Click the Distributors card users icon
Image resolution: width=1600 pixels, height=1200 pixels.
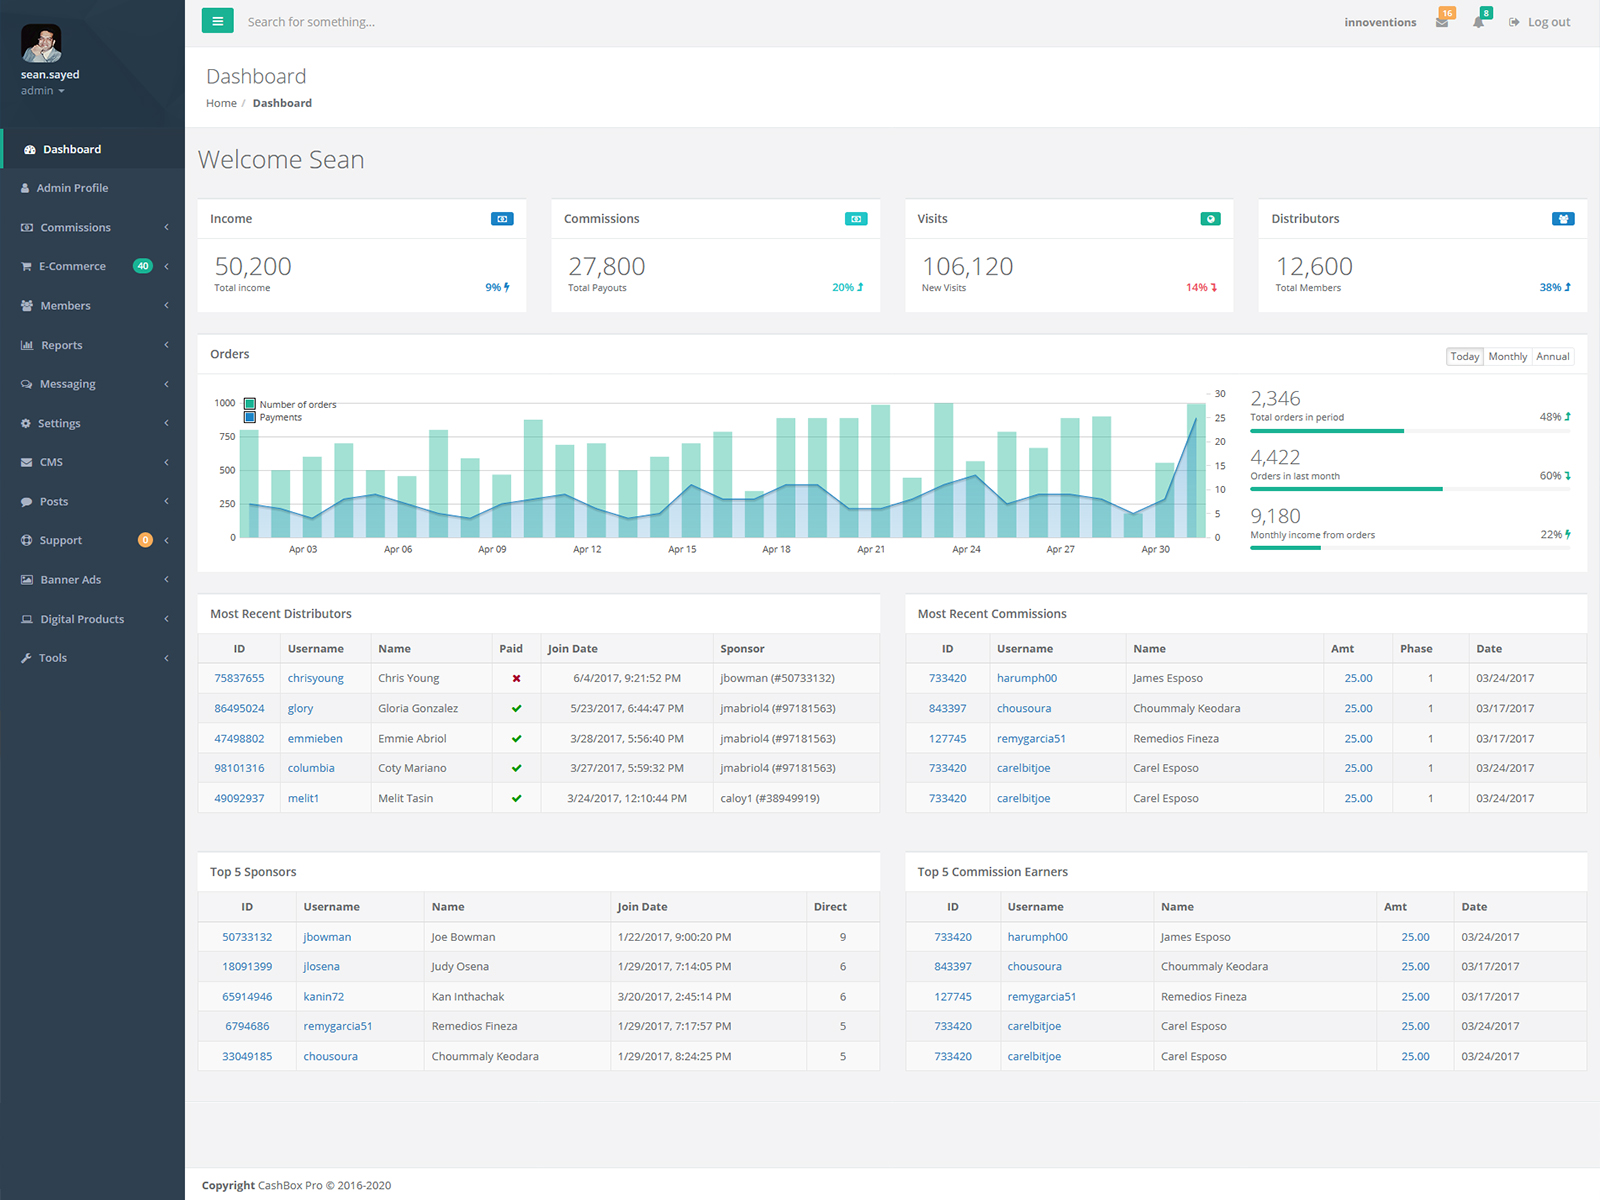pos(1563,219)
